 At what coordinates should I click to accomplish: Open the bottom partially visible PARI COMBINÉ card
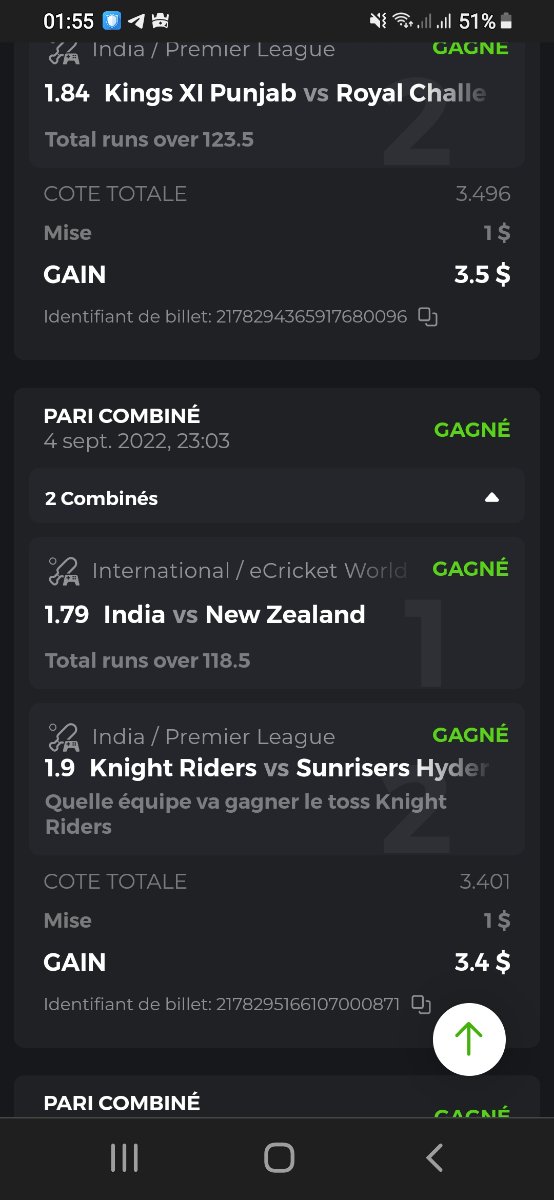(277, 1098)
